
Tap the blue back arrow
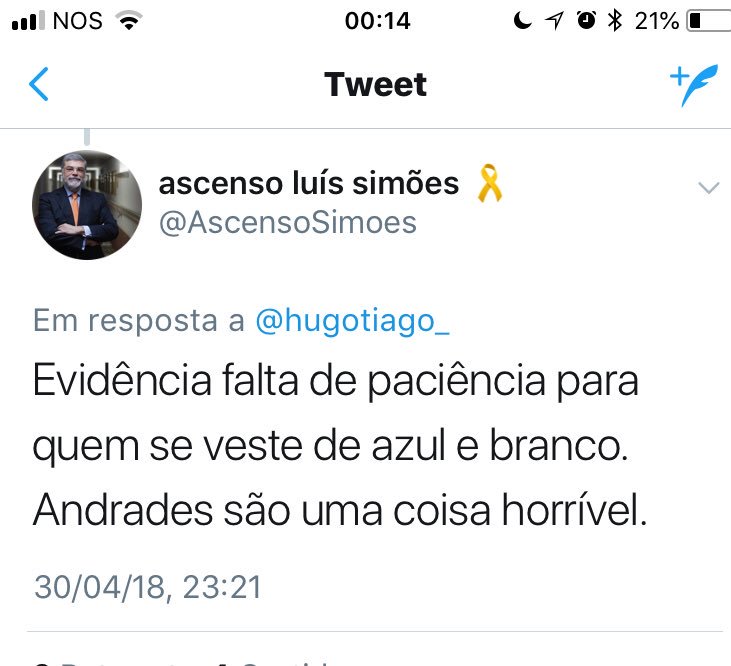tap(38, 84)
